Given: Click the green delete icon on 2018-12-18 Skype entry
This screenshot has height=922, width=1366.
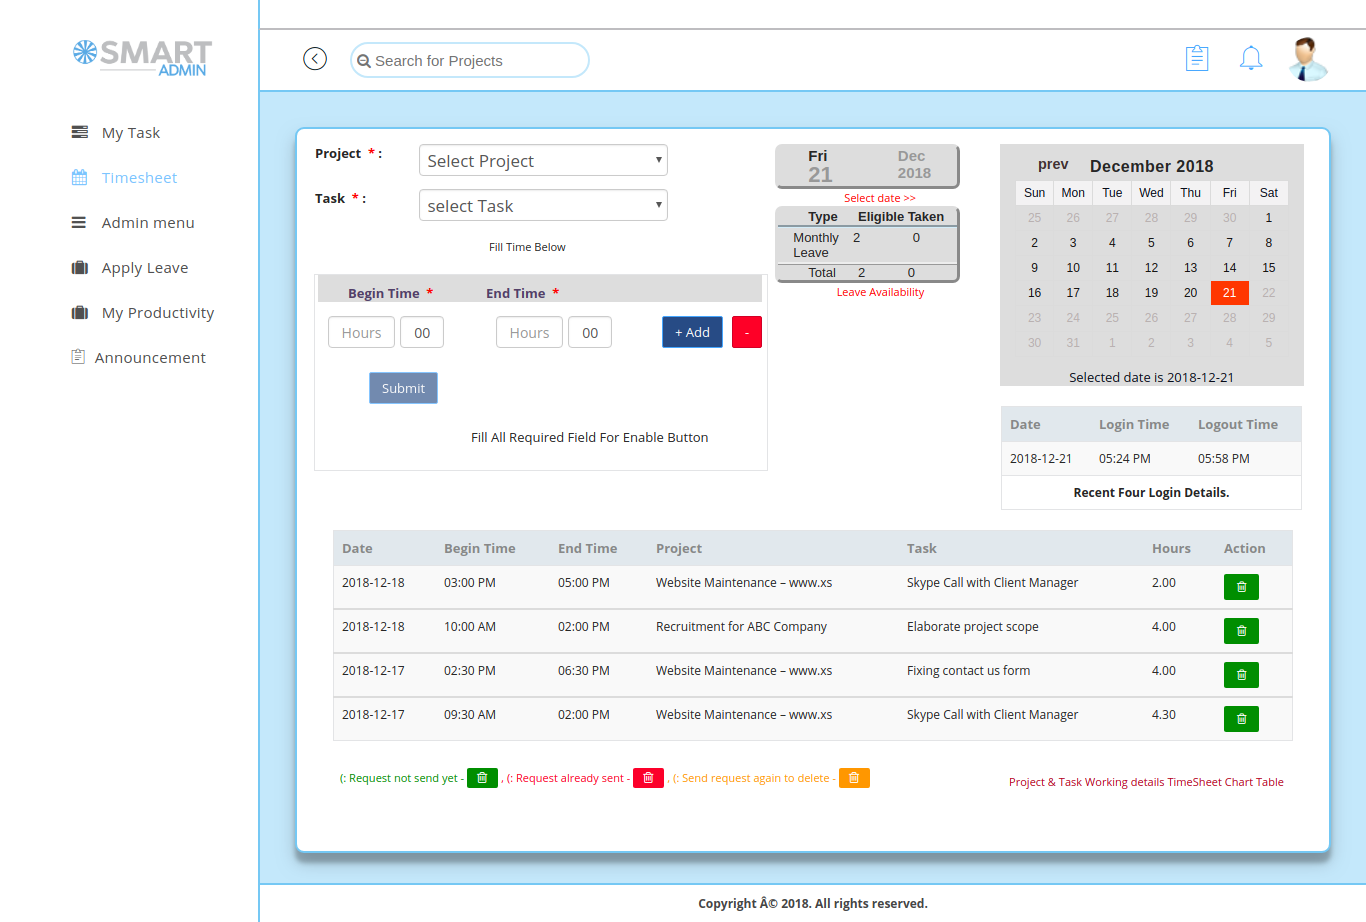Looking at the screenshot, I should [x=1241, y=586].
